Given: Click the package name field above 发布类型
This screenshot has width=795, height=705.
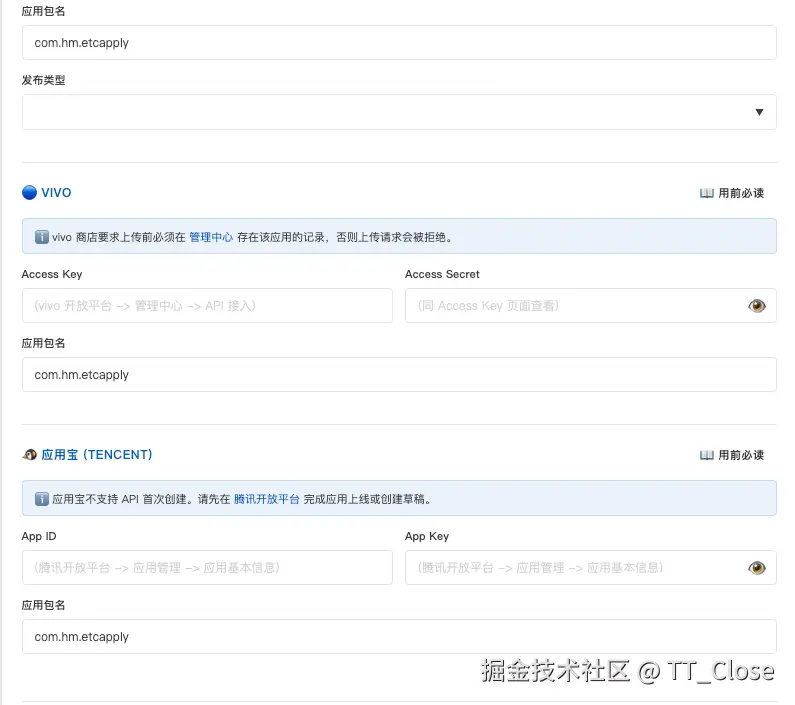Looking at the screenshot, I should tap(399, 43).
